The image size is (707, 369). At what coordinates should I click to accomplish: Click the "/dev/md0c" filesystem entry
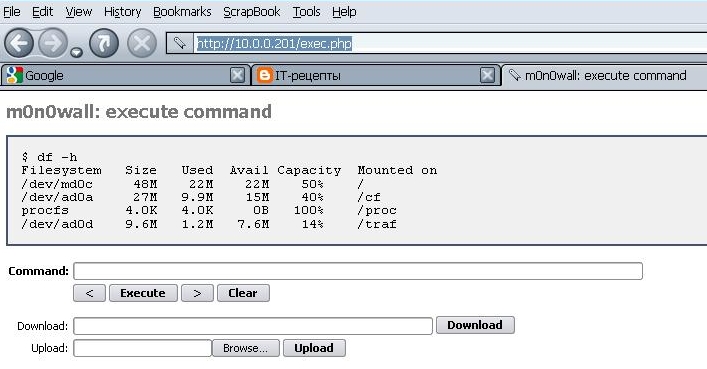(x=57, y=184)
